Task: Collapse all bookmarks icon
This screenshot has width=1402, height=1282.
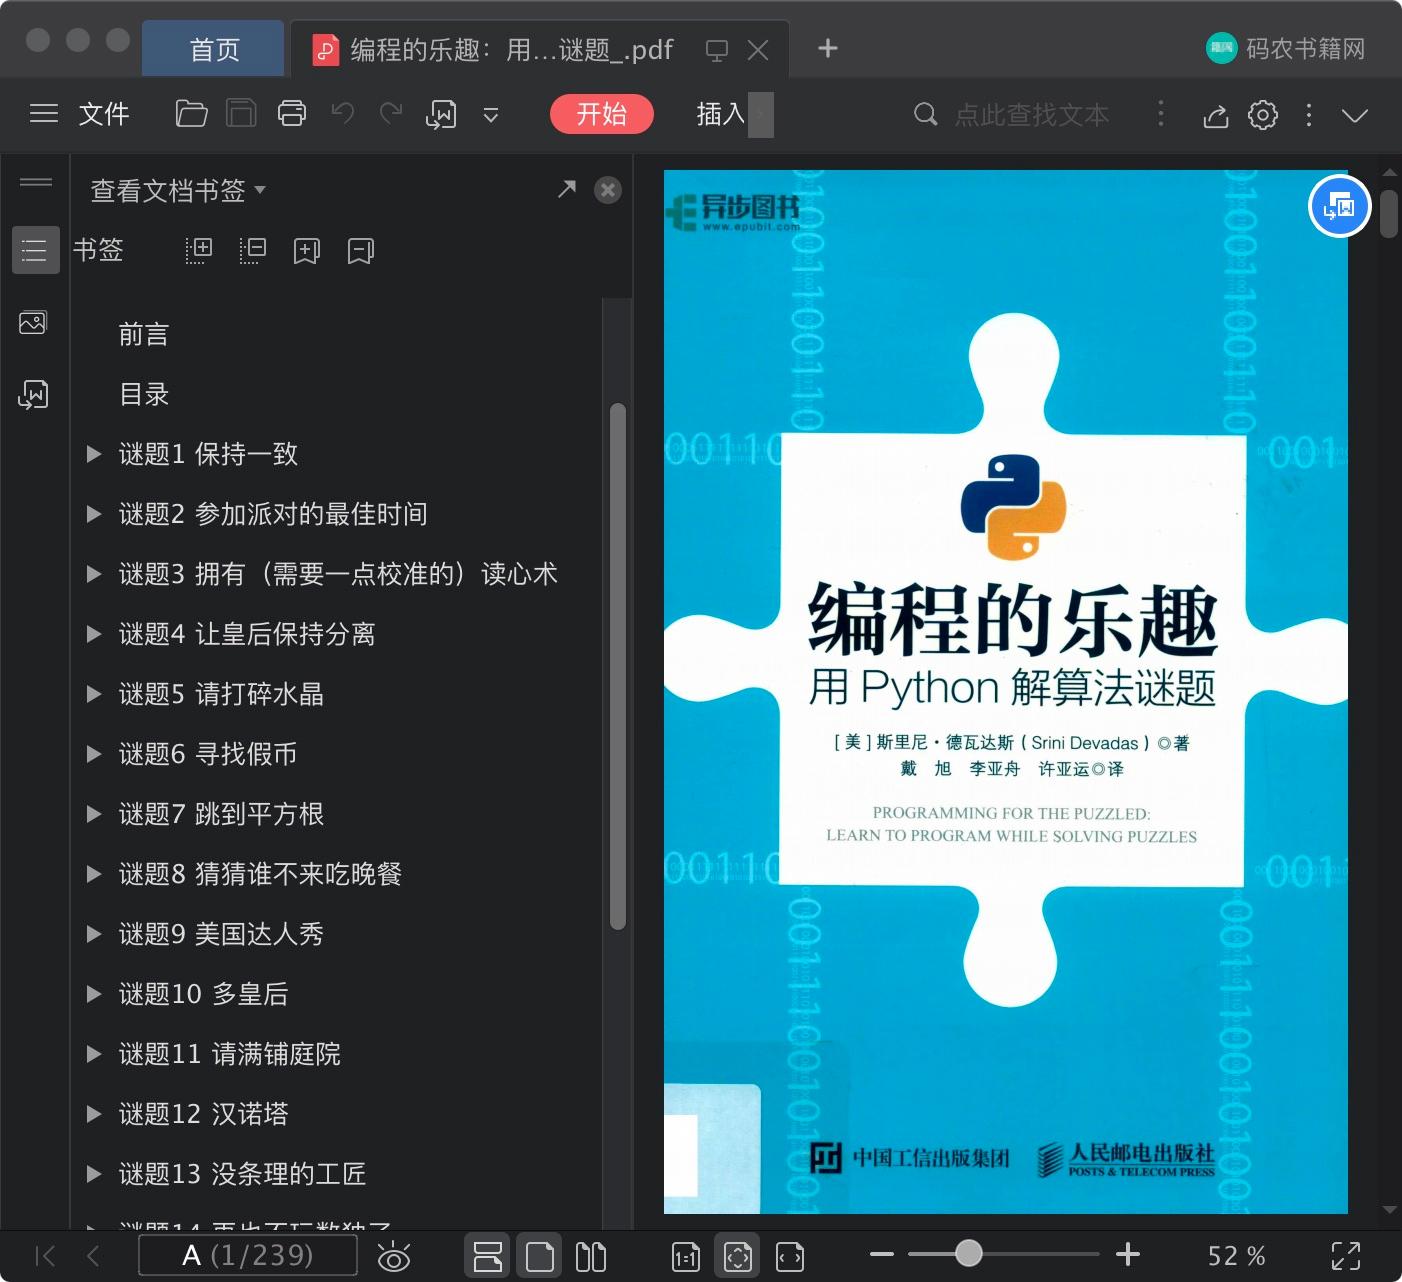Action: click(253, 250)
